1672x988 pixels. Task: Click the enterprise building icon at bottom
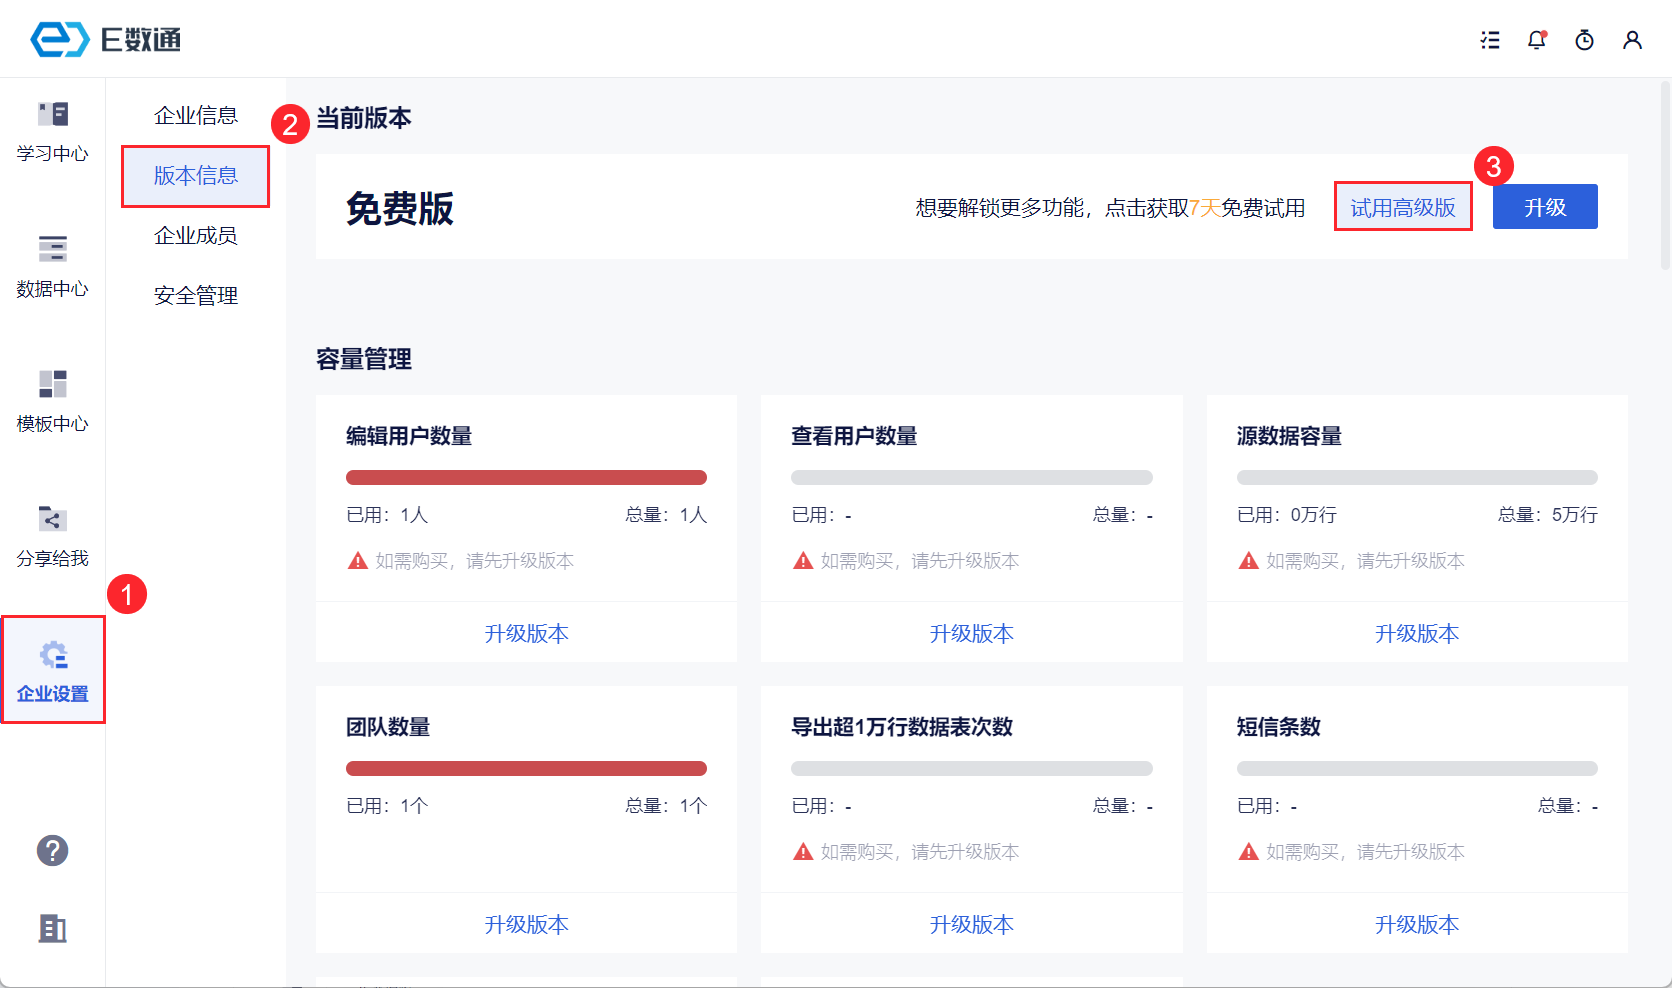[52, 929]
